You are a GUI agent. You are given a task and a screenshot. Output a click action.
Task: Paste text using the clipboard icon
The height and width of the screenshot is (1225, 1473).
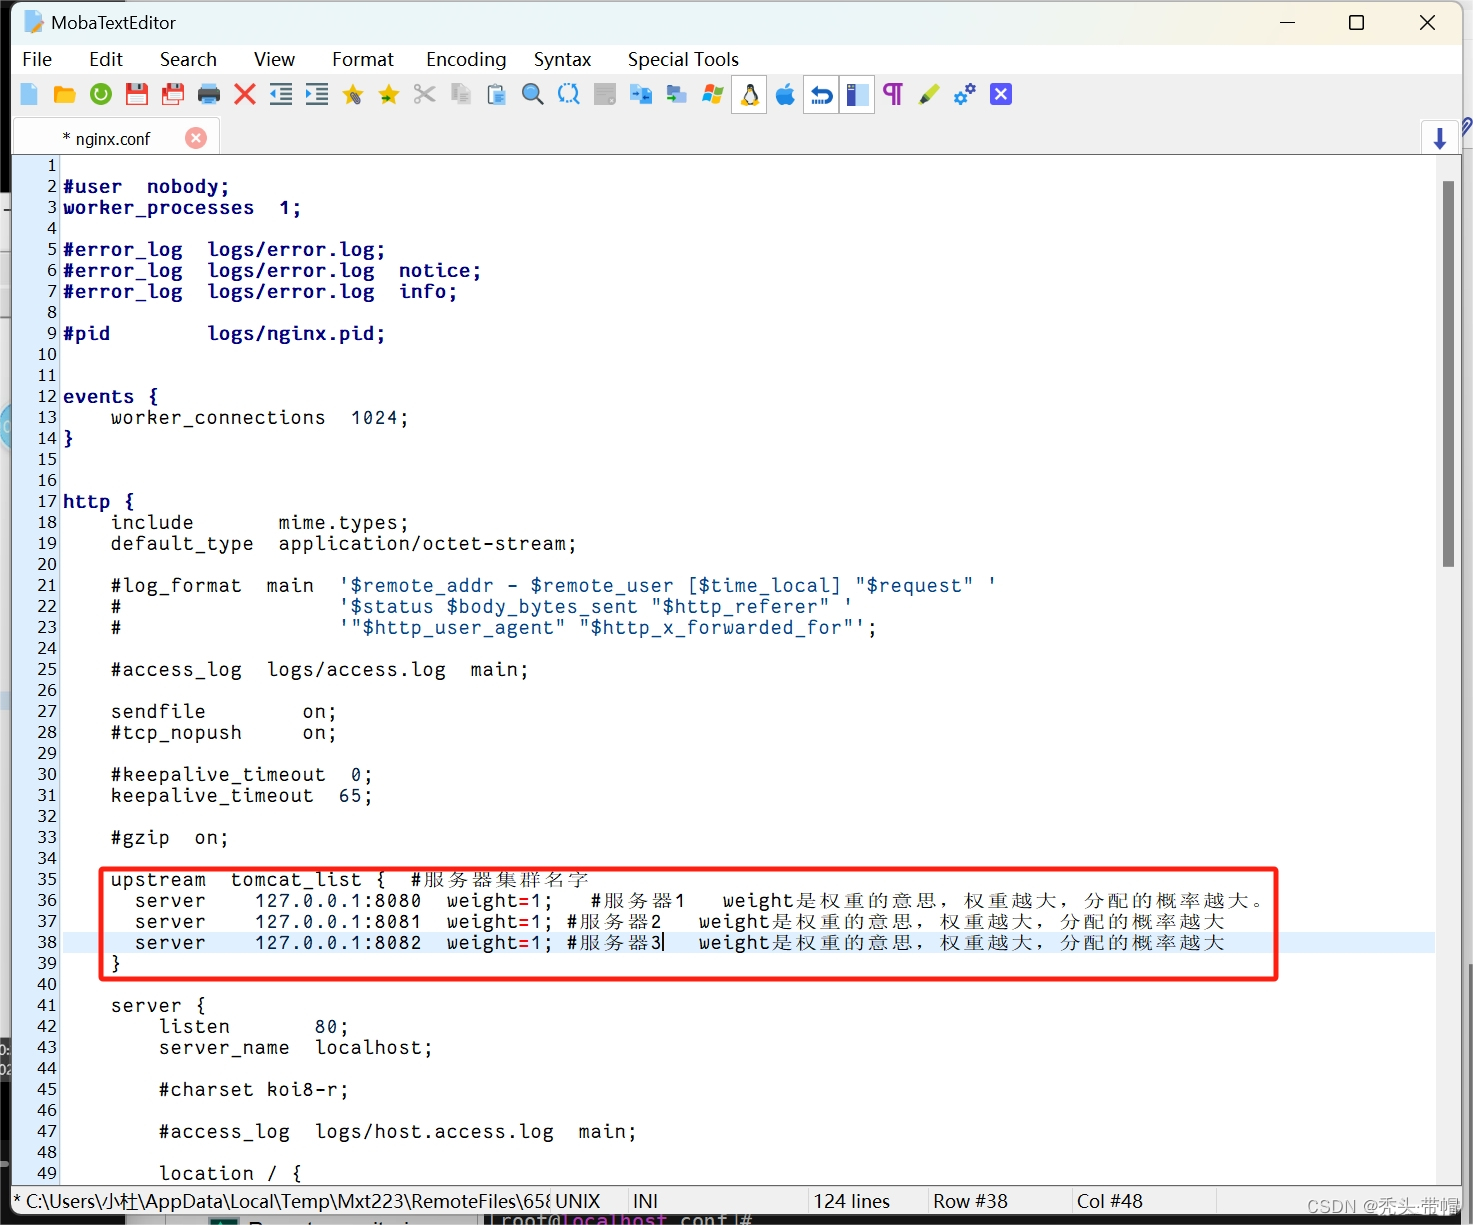click(x=497, y=95)
